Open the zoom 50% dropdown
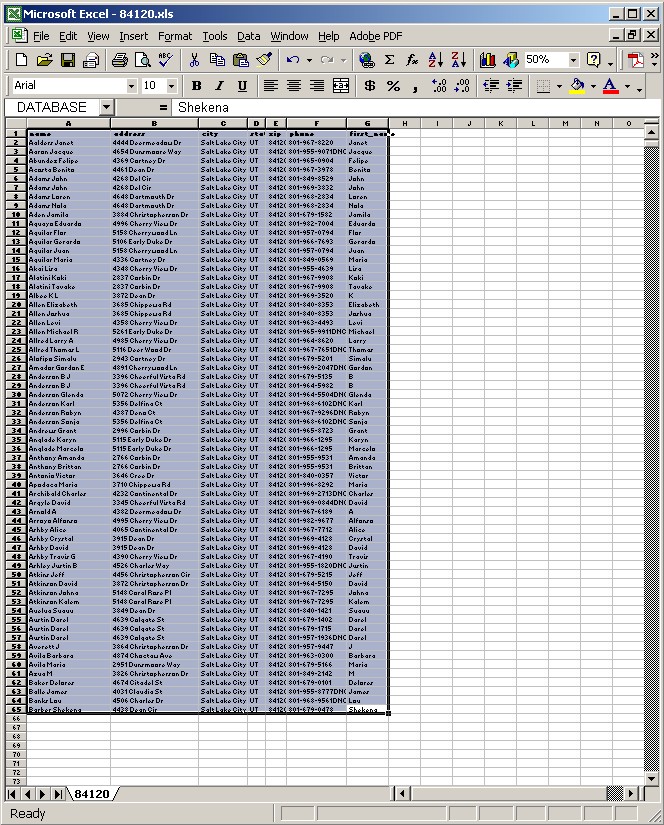664x825 pixels. 574,60
